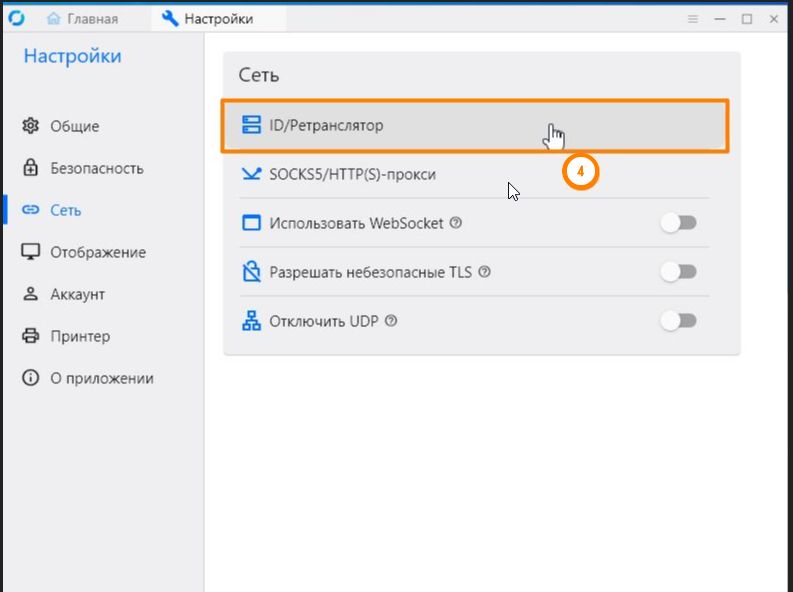Click the Настройки heading in sidebar

tap(72, 56)
